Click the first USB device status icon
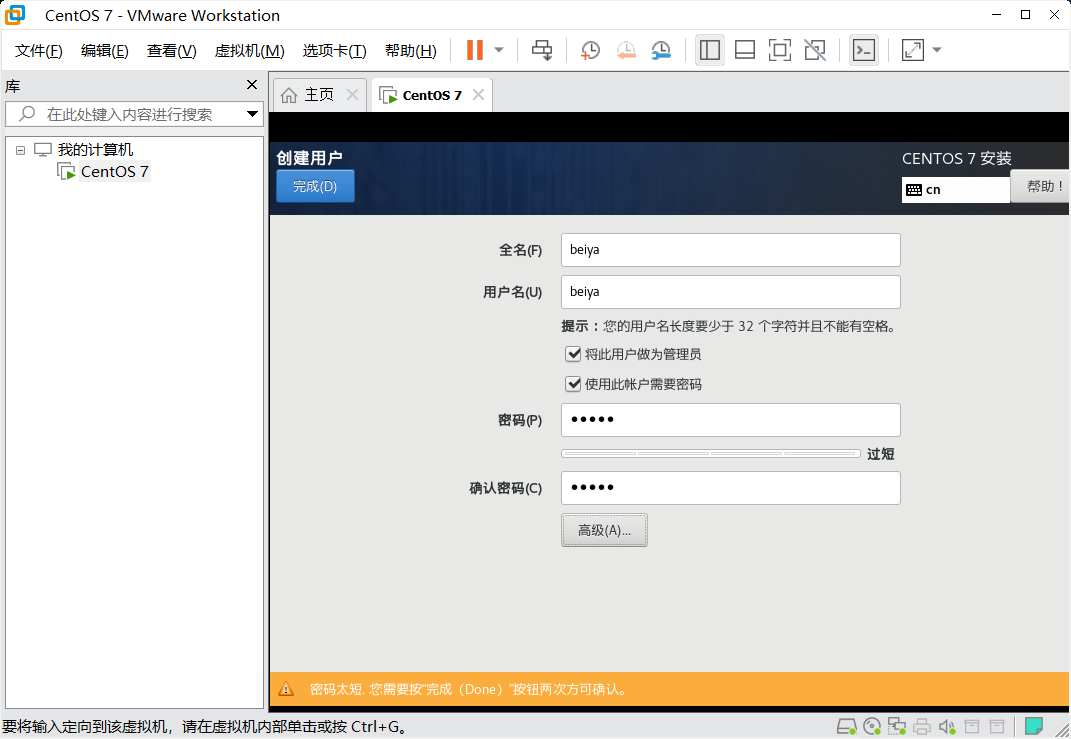Viewport: 1071px width, 739px height. (x=972, y=726)
